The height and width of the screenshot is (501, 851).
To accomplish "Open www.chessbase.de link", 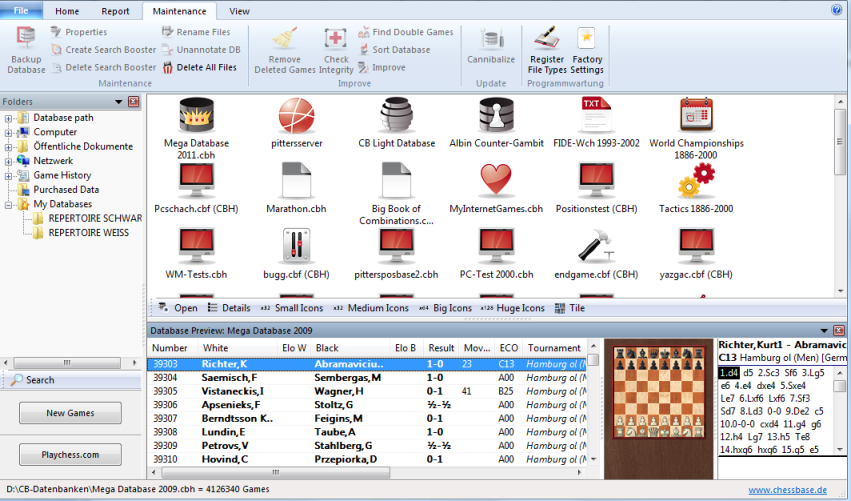I will click(x=788, y=490).
